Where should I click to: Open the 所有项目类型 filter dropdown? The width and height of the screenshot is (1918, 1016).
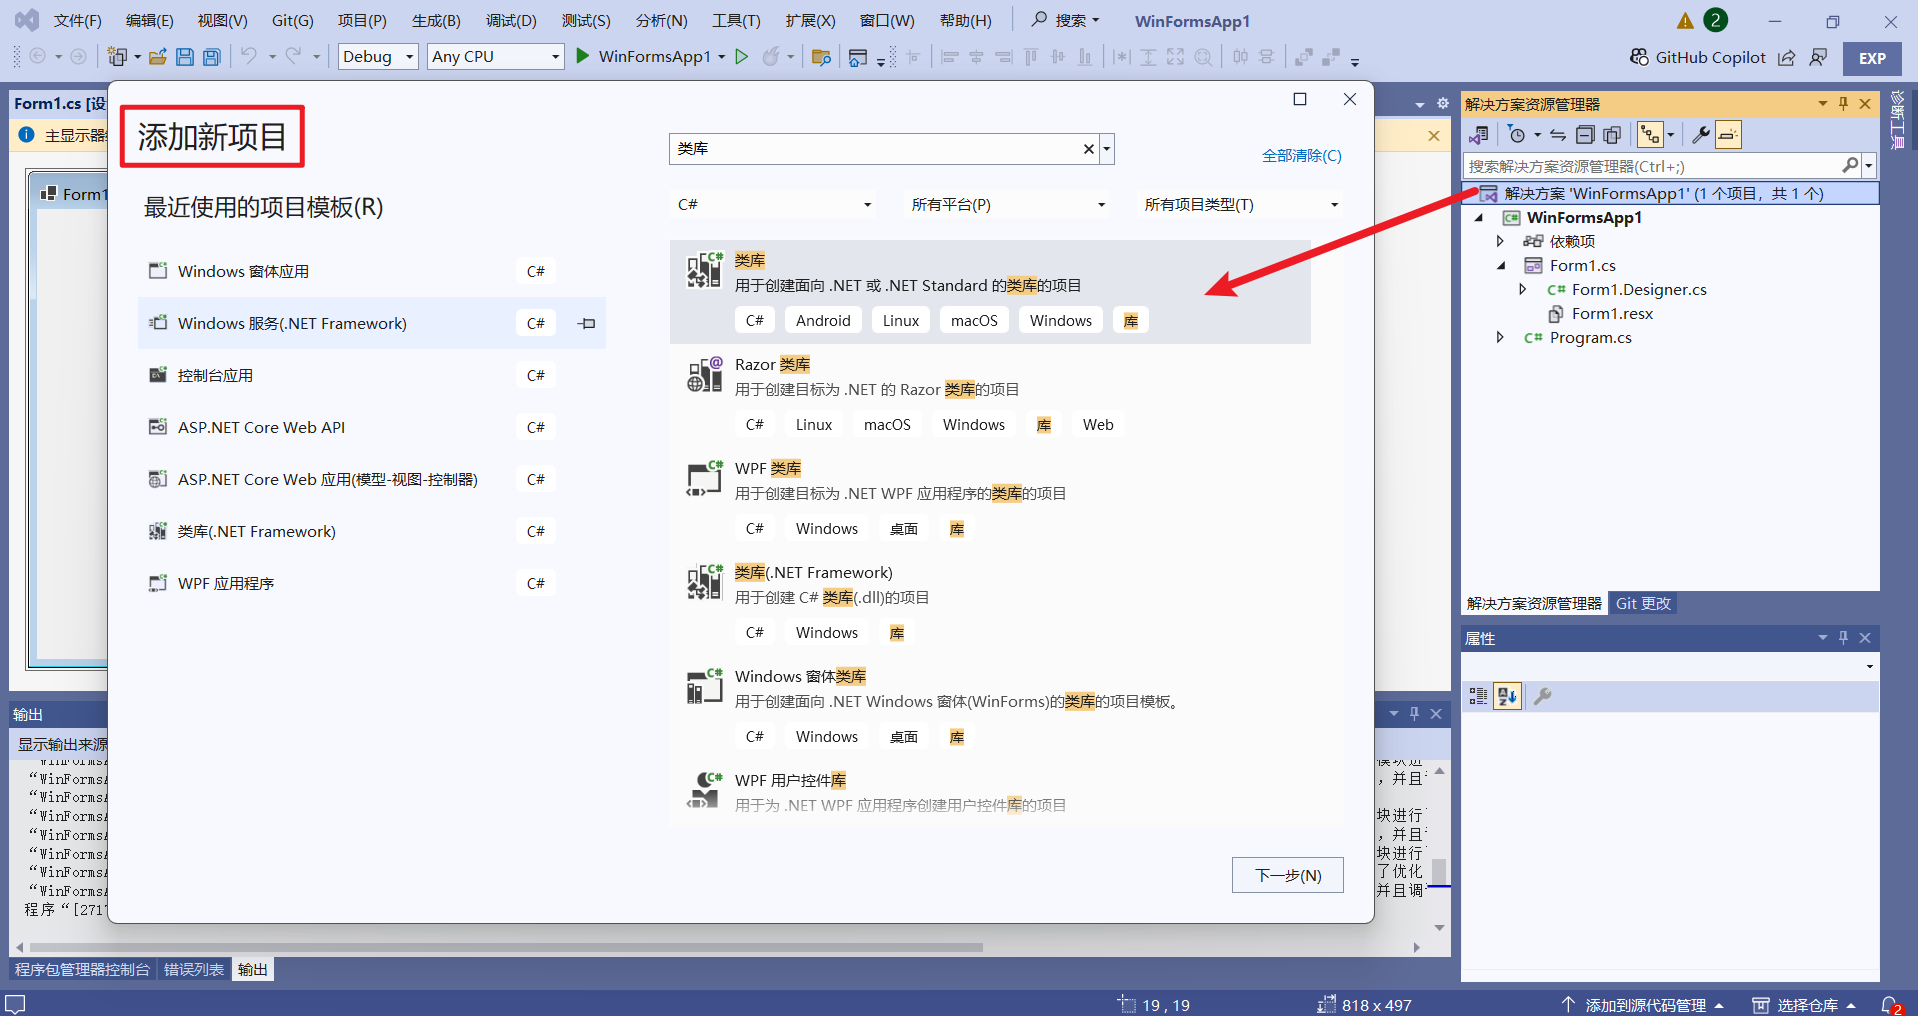pos(1241,204)
